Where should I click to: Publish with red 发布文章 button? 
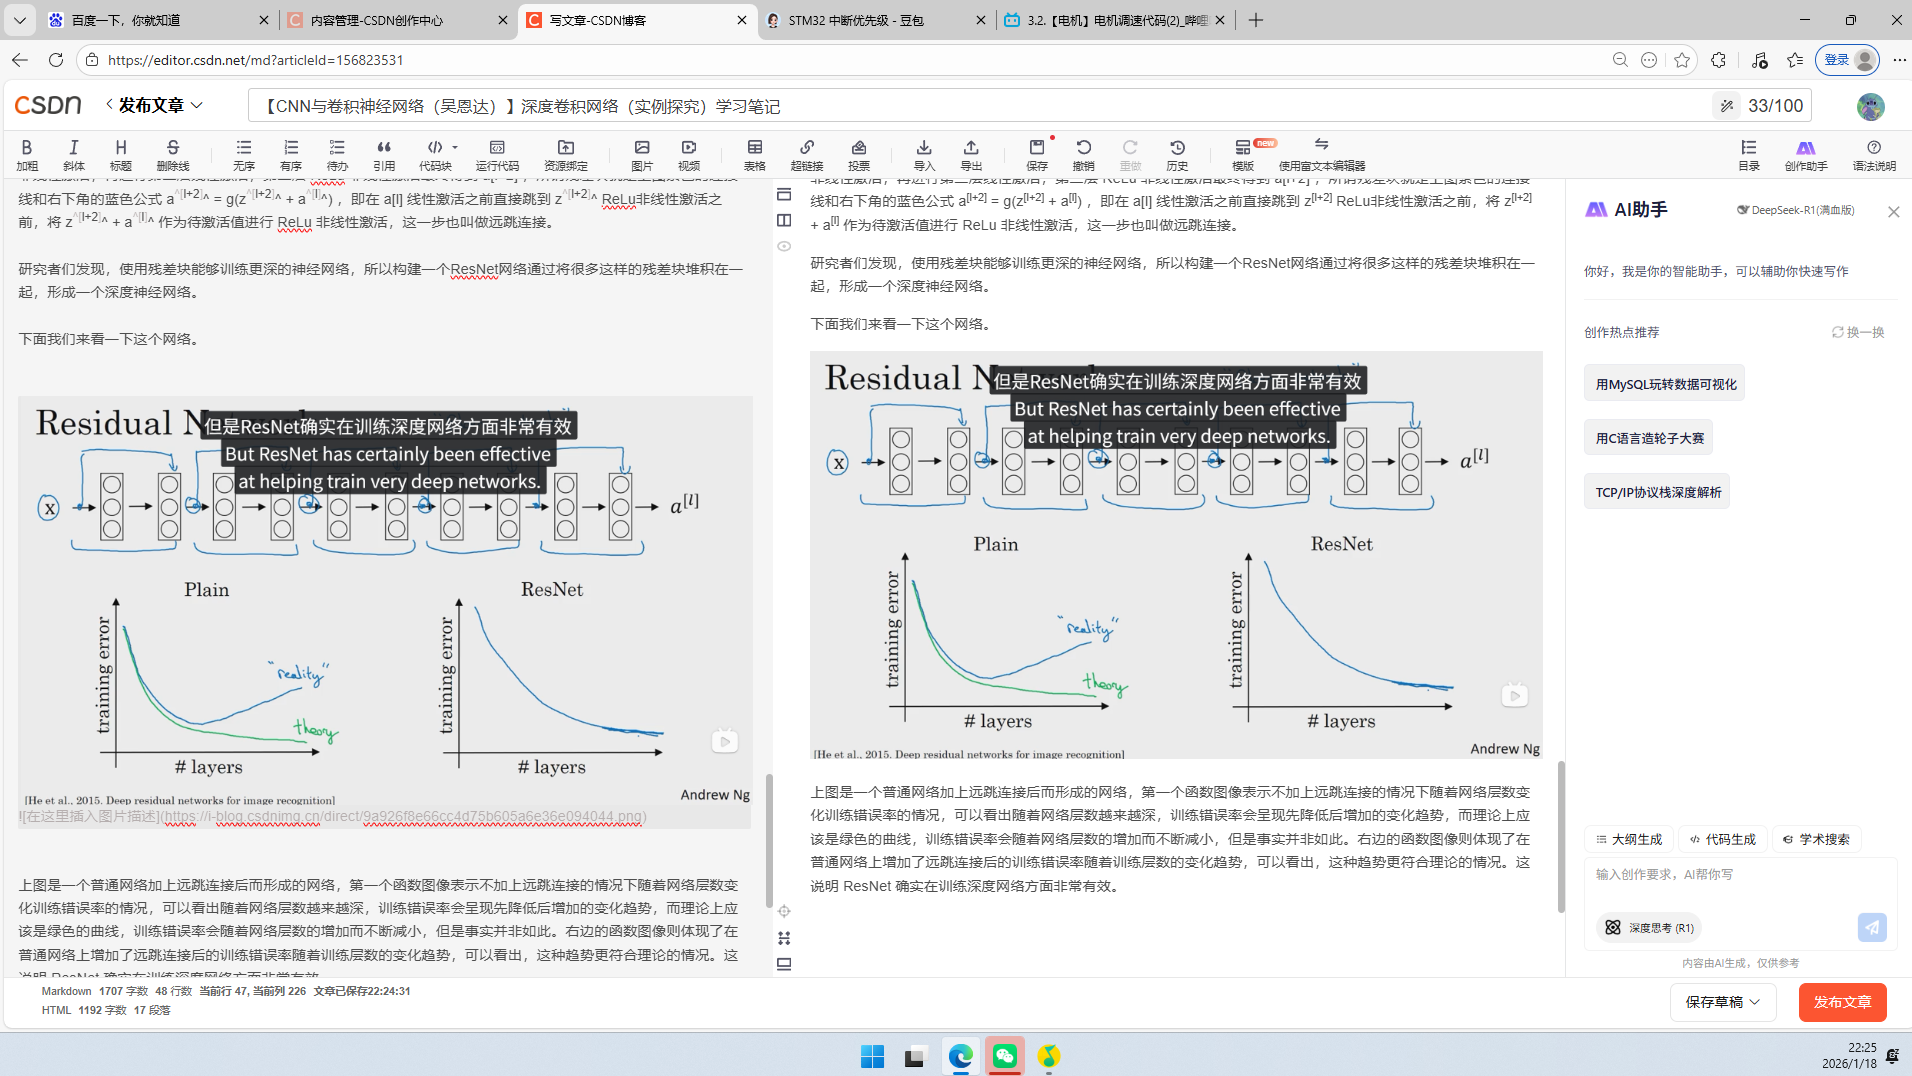pos(1842,1002)
